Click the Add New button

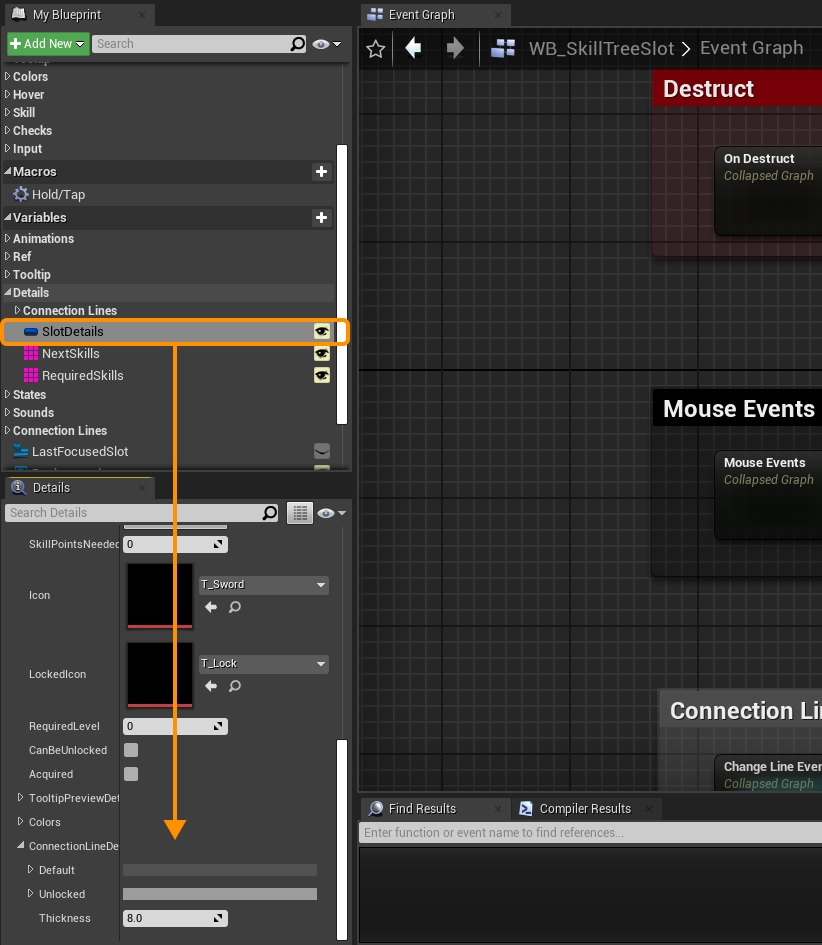point(47,44)
